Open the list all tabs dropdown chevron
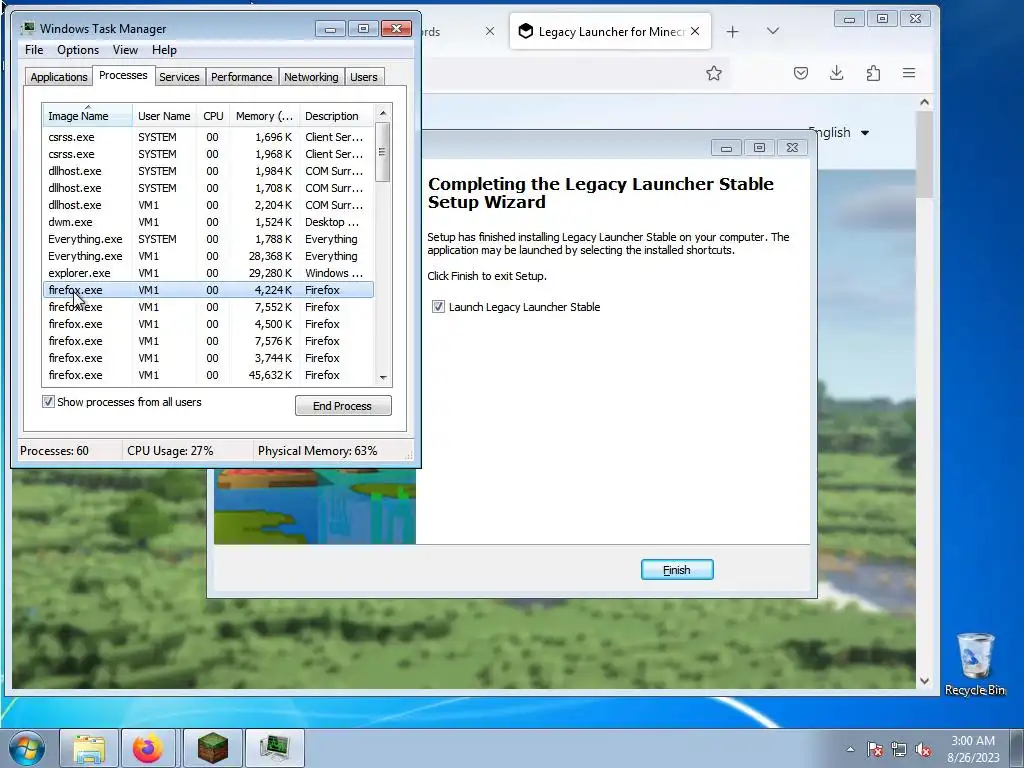Image resolution: width=1024 pixels, height=768 pixels. (x=773, y=31)
